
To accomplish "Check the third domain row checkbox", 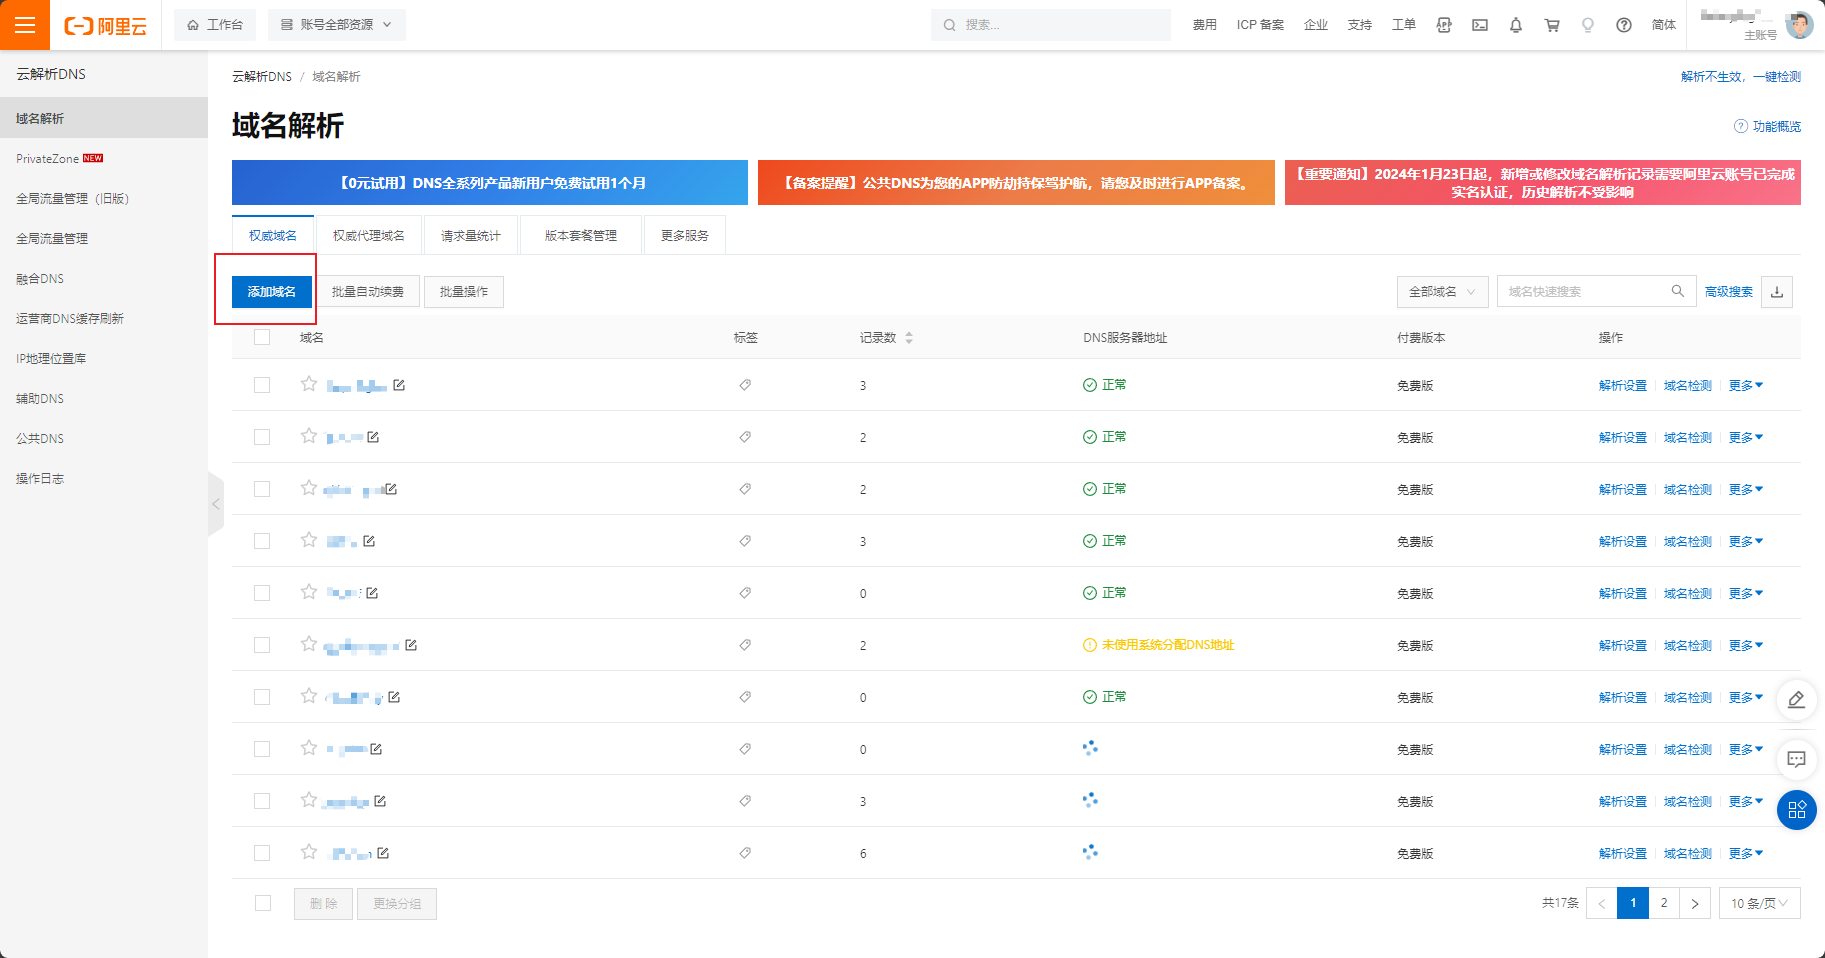I will (x=262, y=489).
